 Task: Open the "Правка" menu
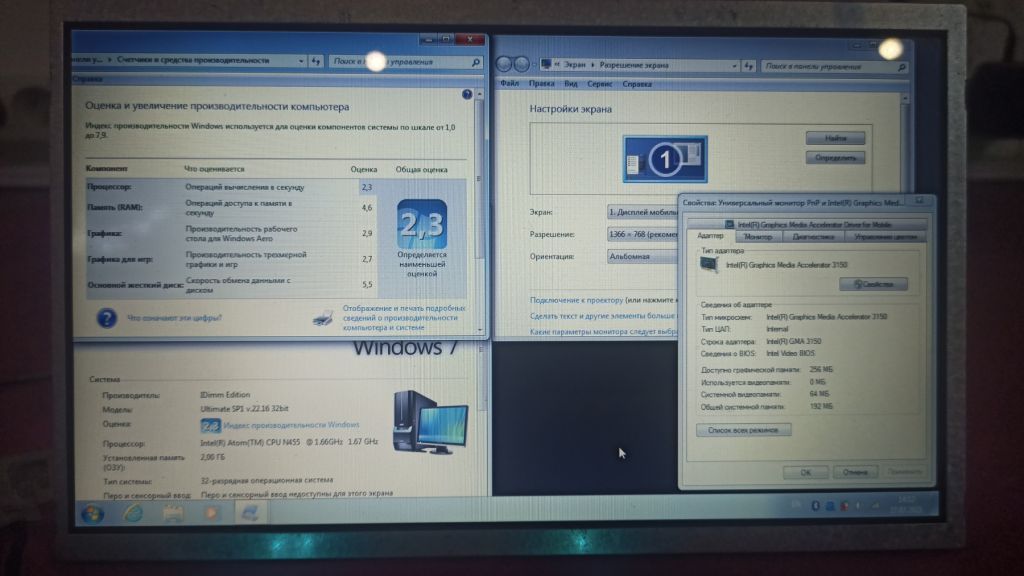pyautogui.click(x=541, y=84)
